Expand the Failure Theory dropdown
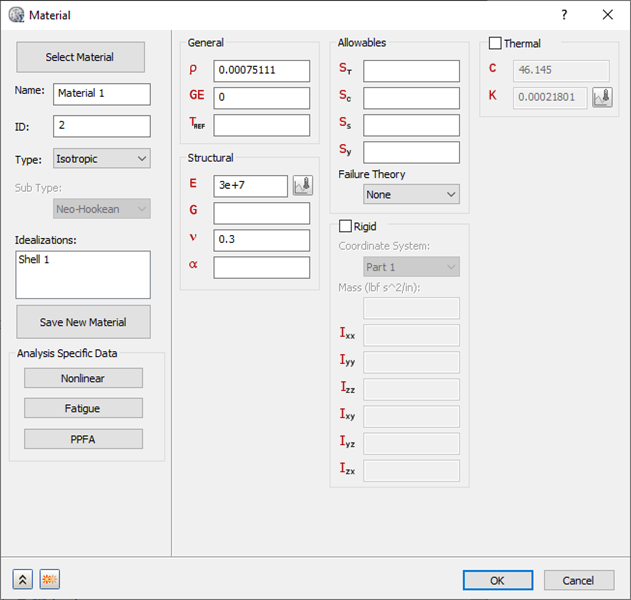The image size is (631, 600). click(x=412, y=194)
